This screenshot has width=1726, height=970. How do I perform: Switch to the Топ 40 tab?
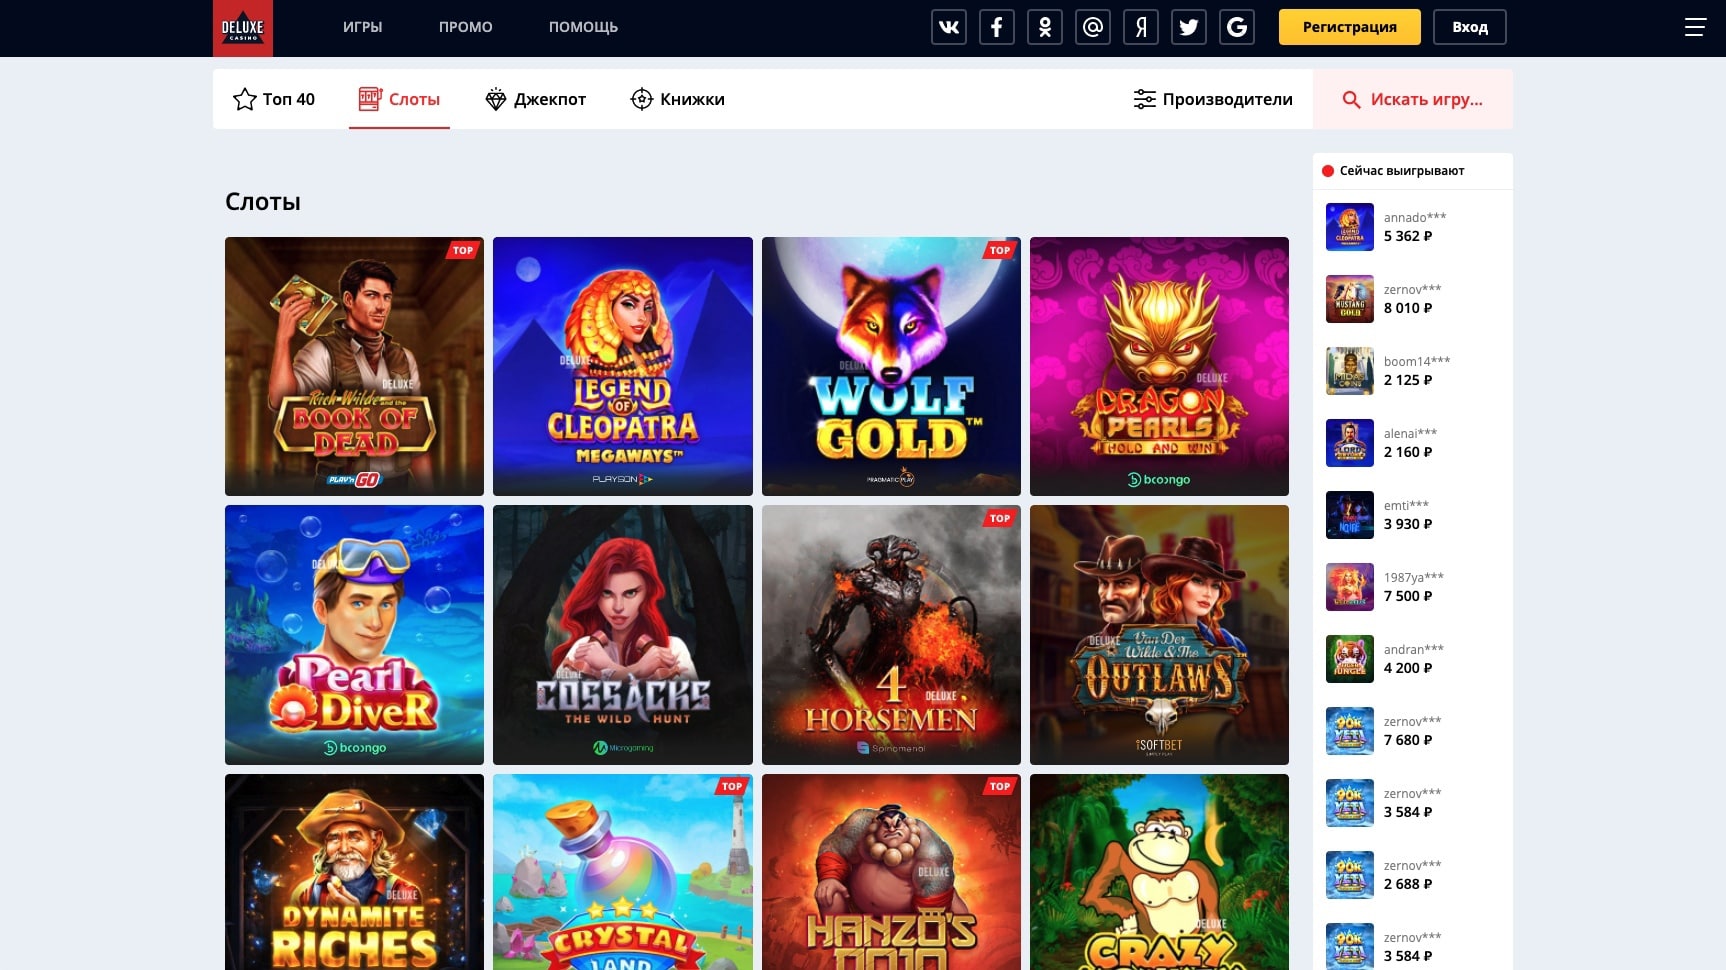[274, 99]
